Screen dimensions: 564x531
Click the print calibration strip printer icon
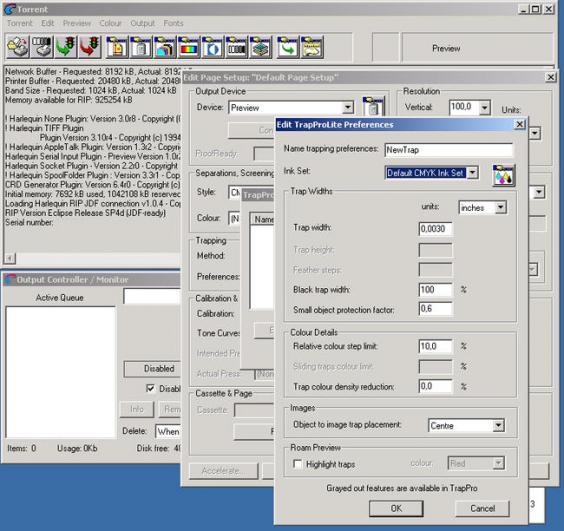click(42, 47)
